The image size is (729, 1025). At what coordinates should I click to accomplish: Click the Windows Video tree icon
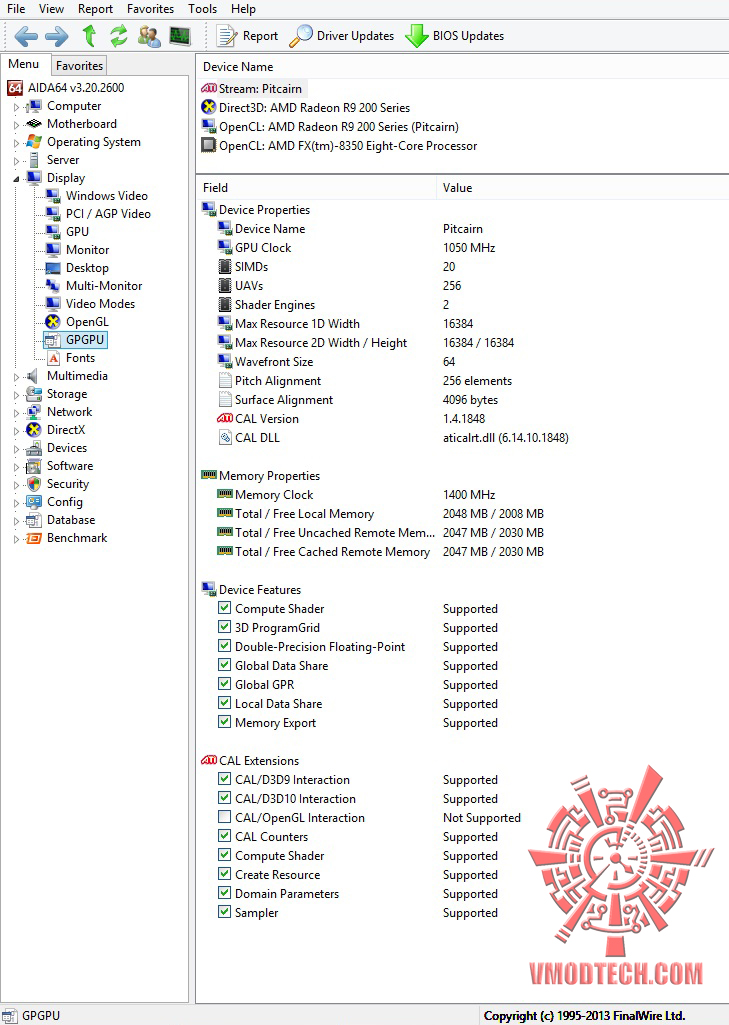click(53, 195)
